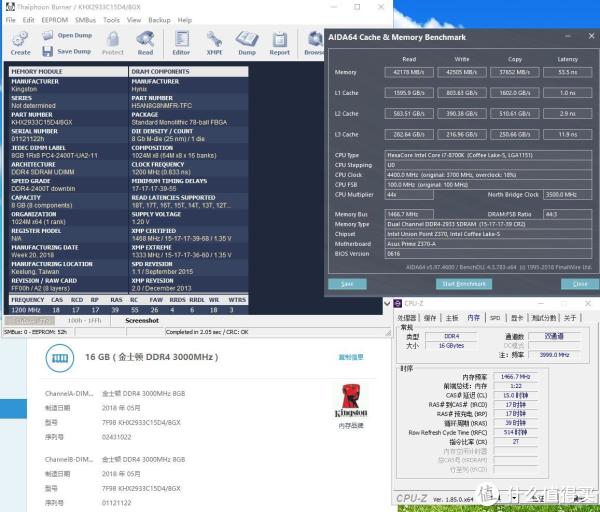
Task: Open the Editor toolbar icon
Action: [181, 39]
